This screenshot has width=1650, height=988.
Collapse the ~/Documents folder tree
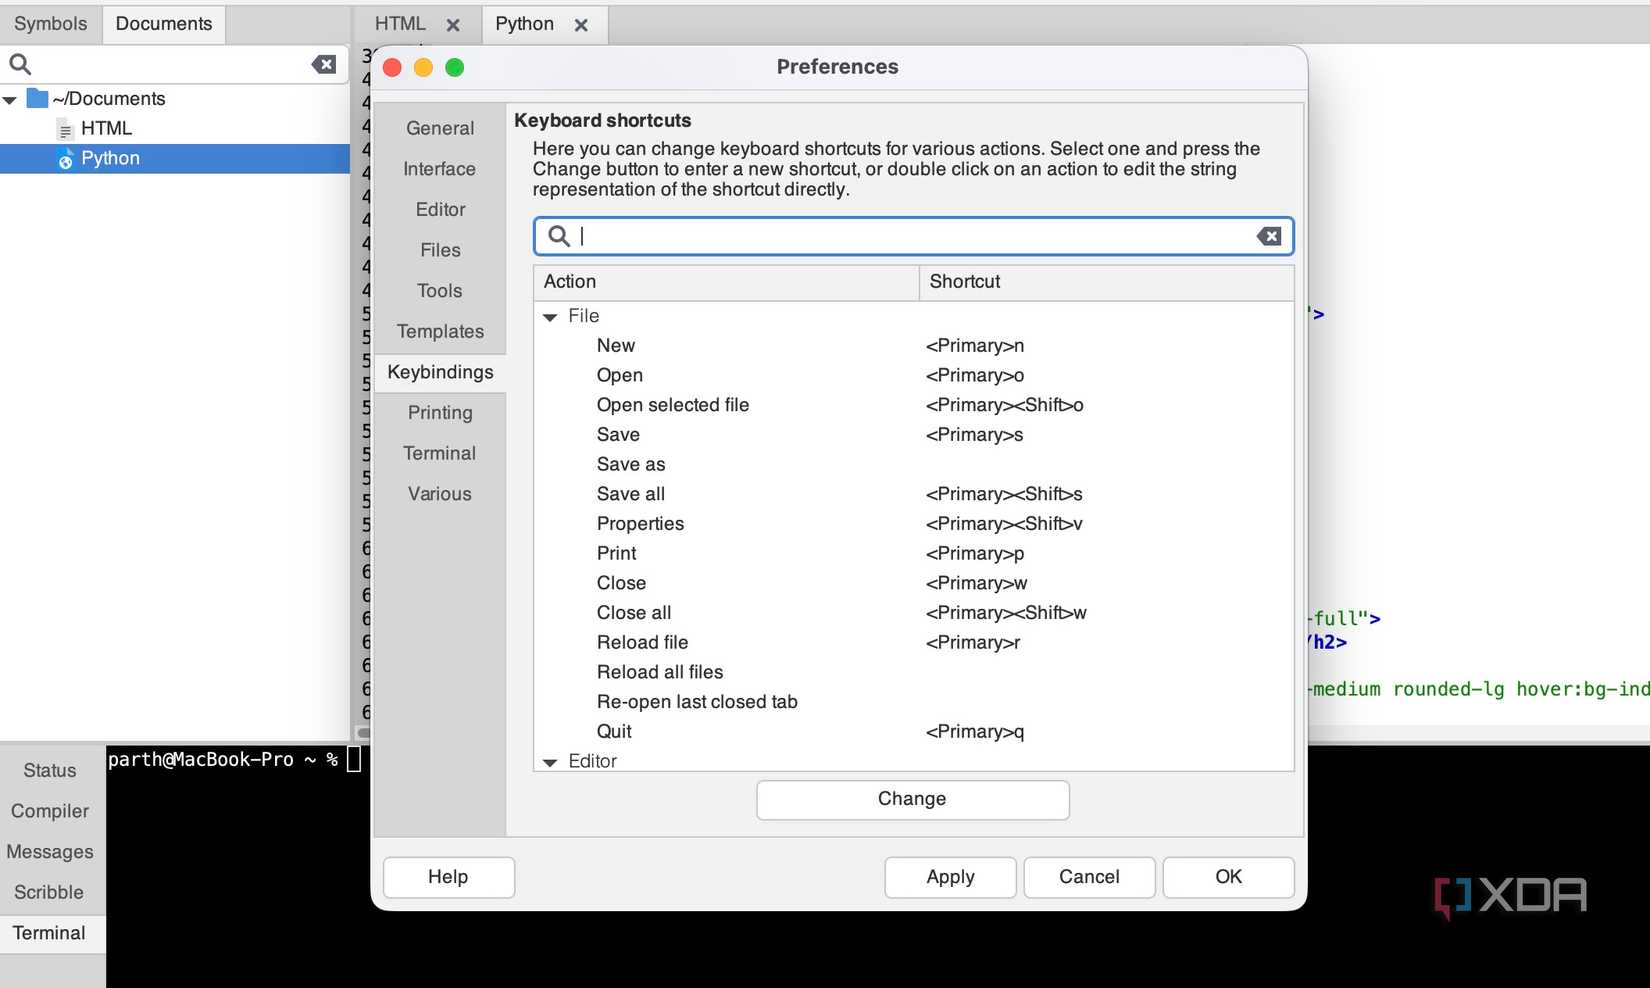pyautogui.click(x=10, y=98)
